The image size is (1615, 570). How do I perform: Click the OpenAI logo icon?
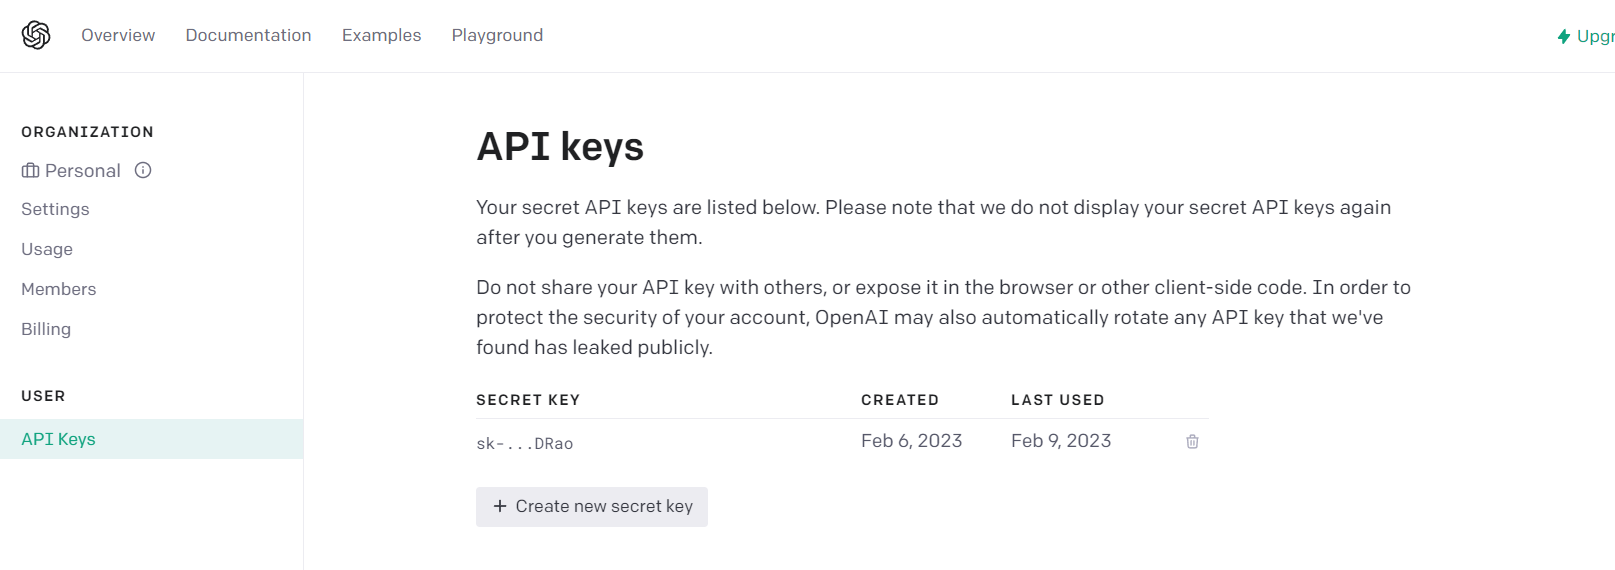(36, 35)
